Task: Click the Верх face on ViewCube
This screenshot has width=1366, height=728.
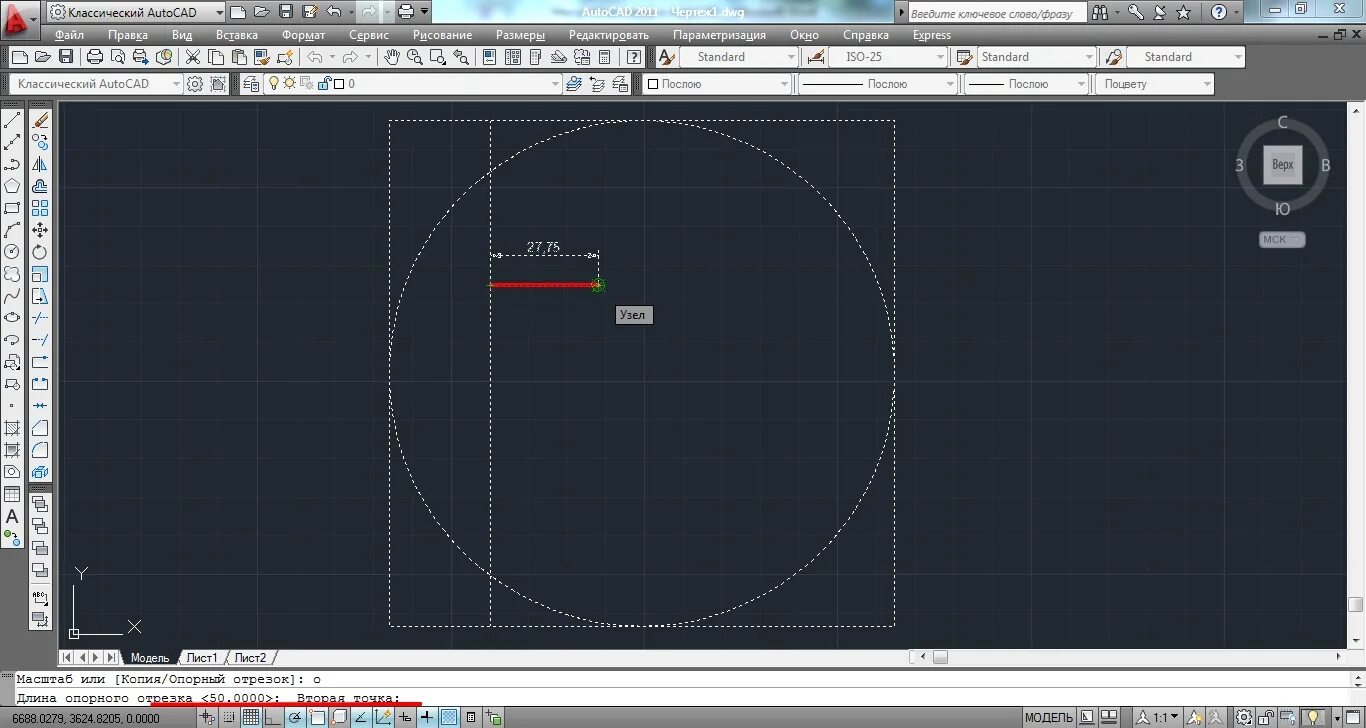Action: [x=1283, y=165]
